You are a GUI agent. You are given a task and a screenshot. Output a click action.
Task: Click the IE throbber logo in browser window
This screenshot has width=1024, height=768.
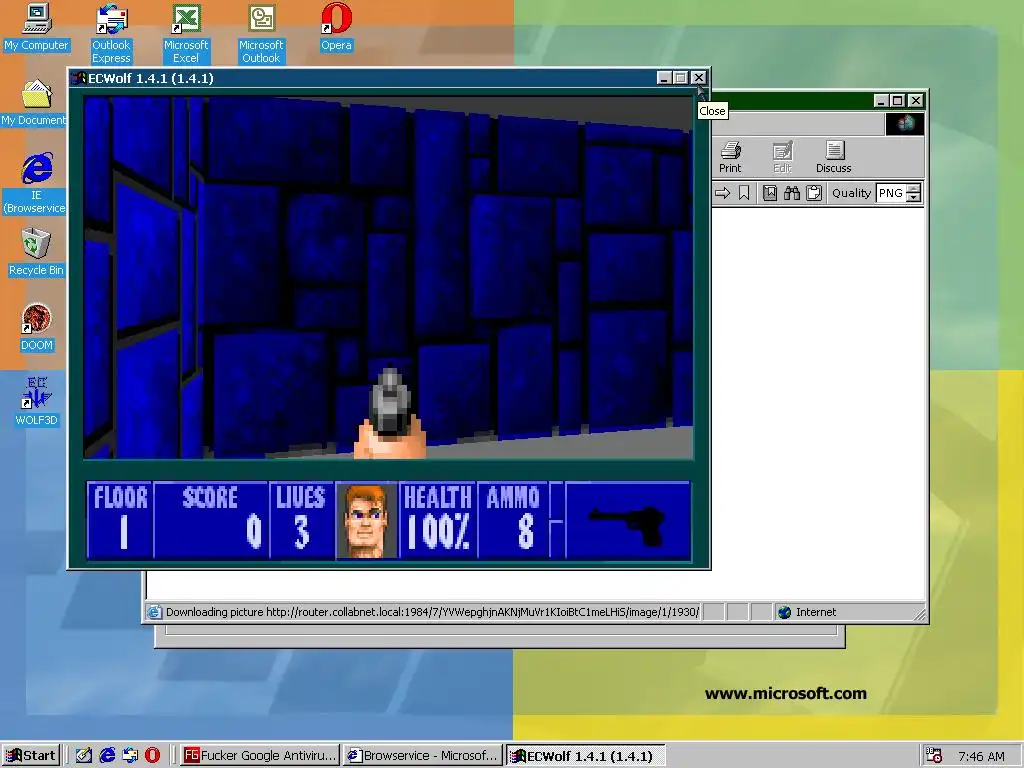pyautogui.click(x=904, y=123)
